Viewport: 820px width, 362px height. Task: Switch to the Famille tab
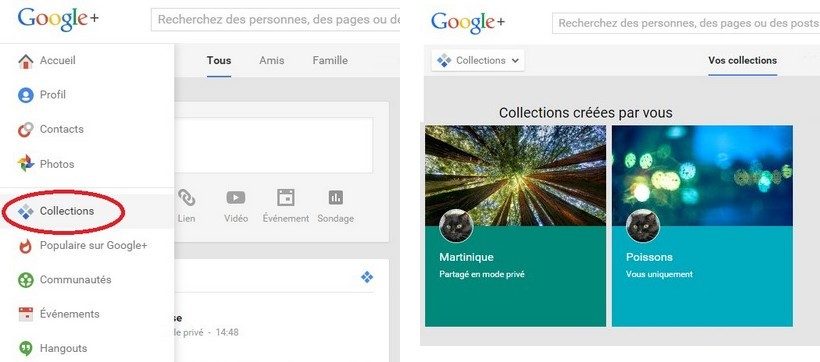pyautogui.click(x=330, y=61)
